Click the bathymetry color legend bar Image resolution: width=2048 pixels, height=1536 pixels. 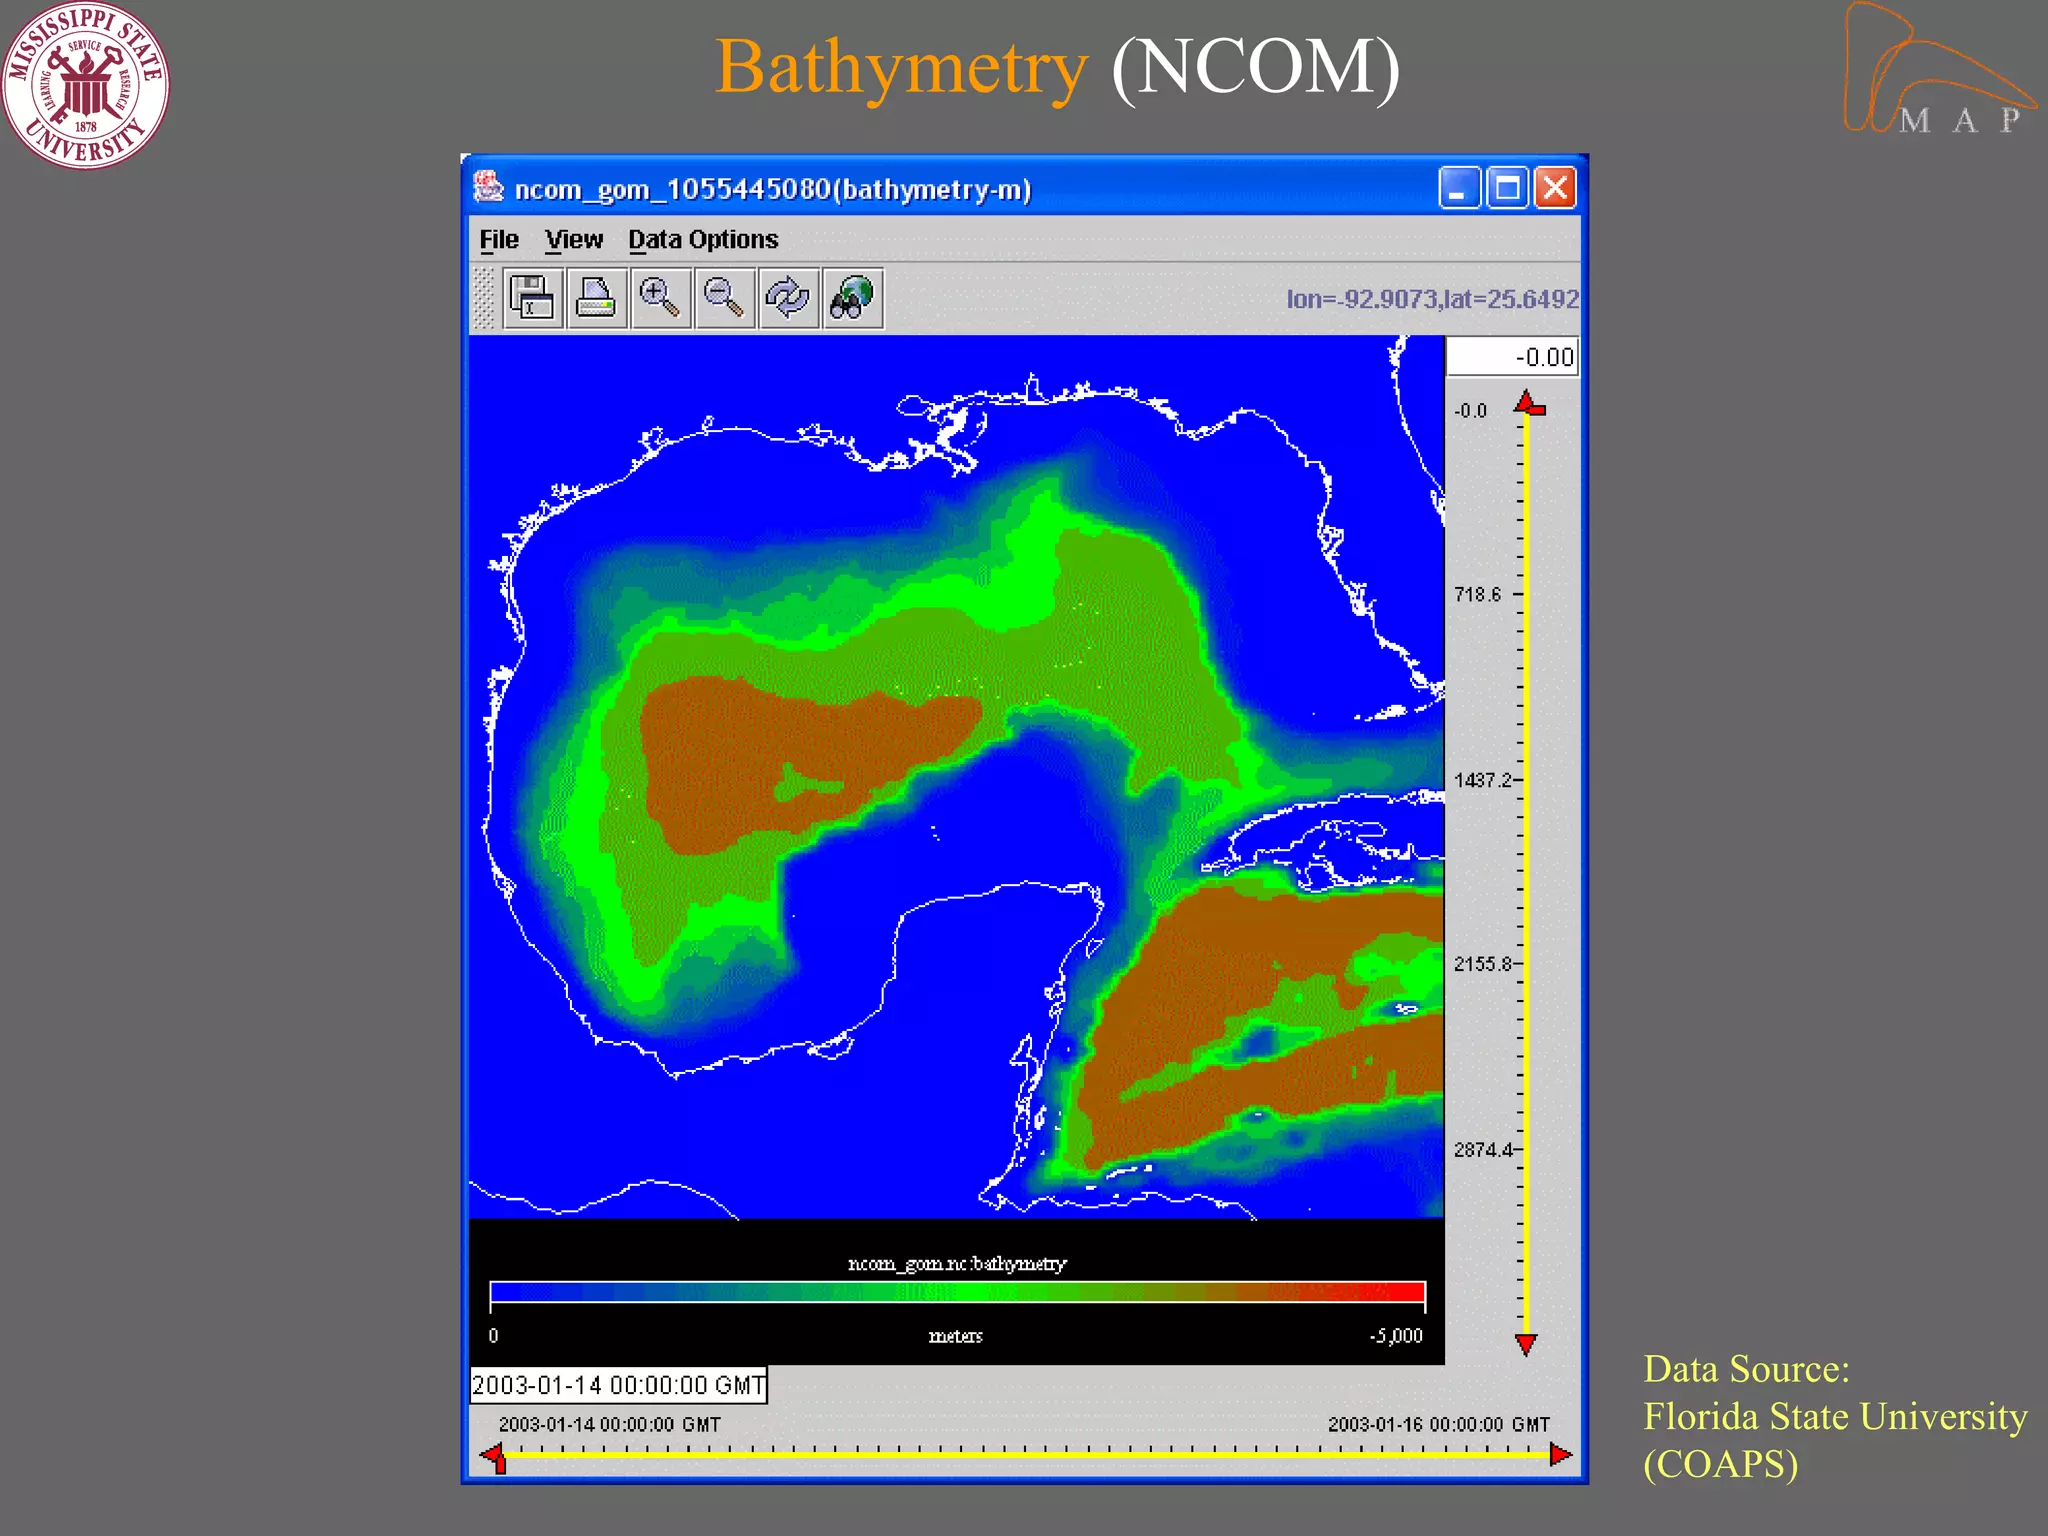coord(957,1292)
